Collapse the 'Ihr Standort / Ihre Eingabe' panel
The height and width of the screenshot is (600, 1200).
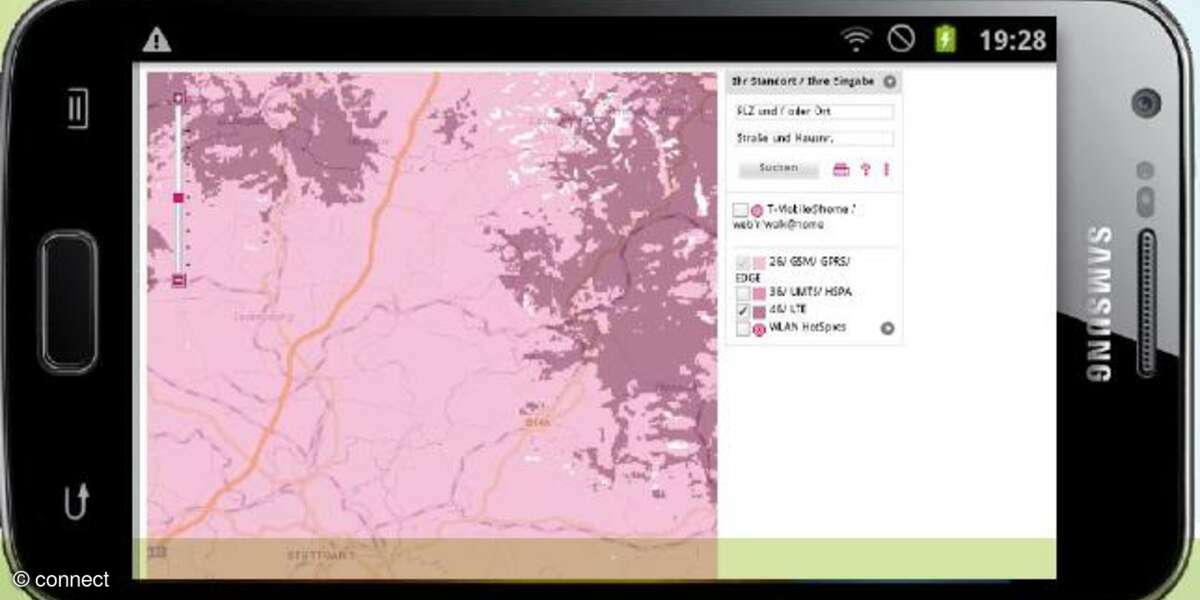889,81
